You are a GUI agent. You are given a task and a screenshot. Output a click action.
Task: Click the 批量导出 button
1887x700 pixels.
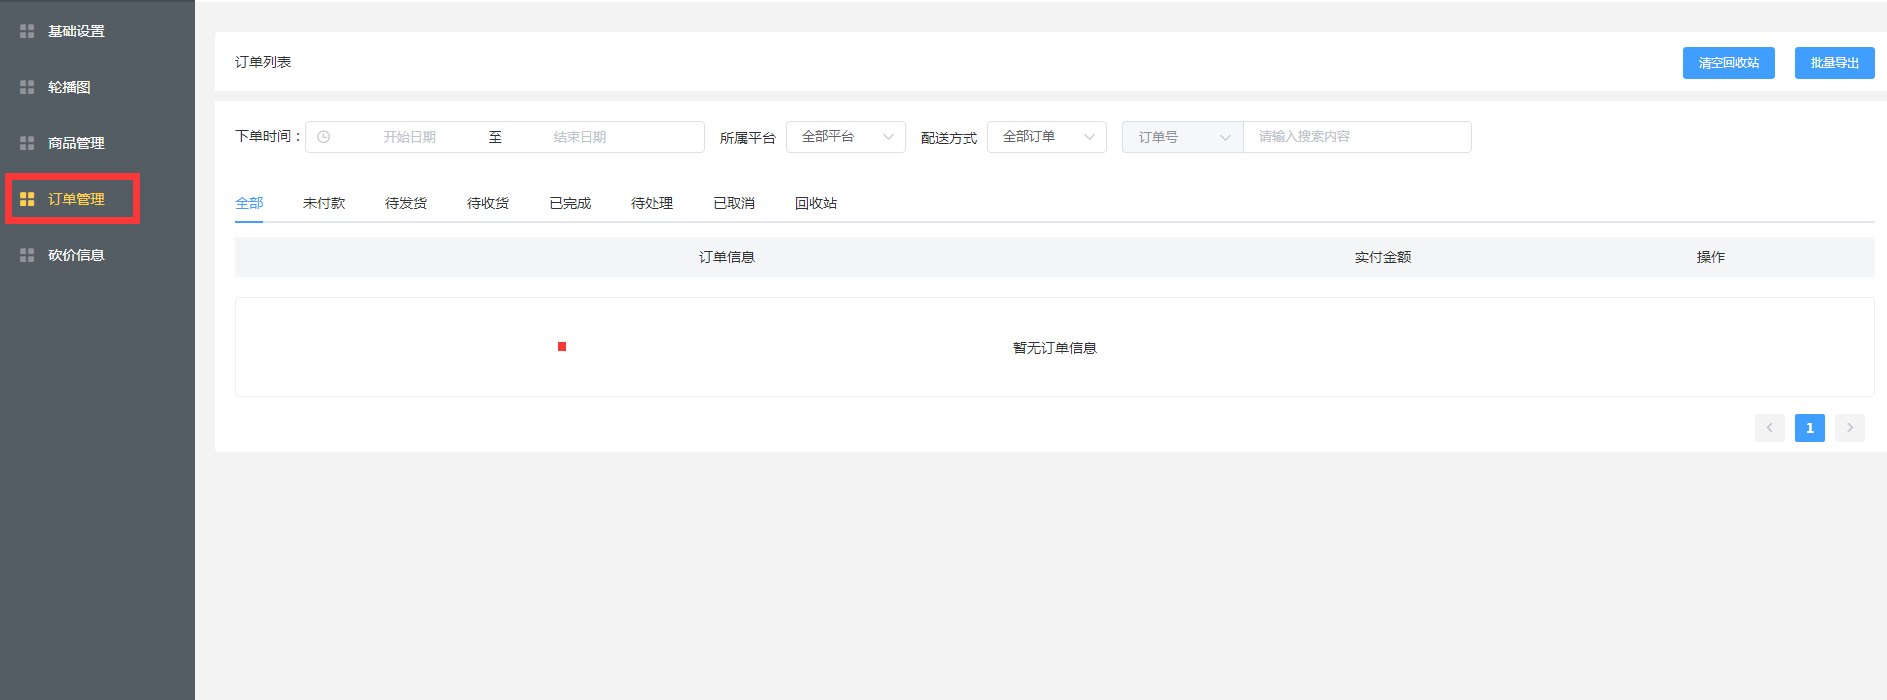1834,63
